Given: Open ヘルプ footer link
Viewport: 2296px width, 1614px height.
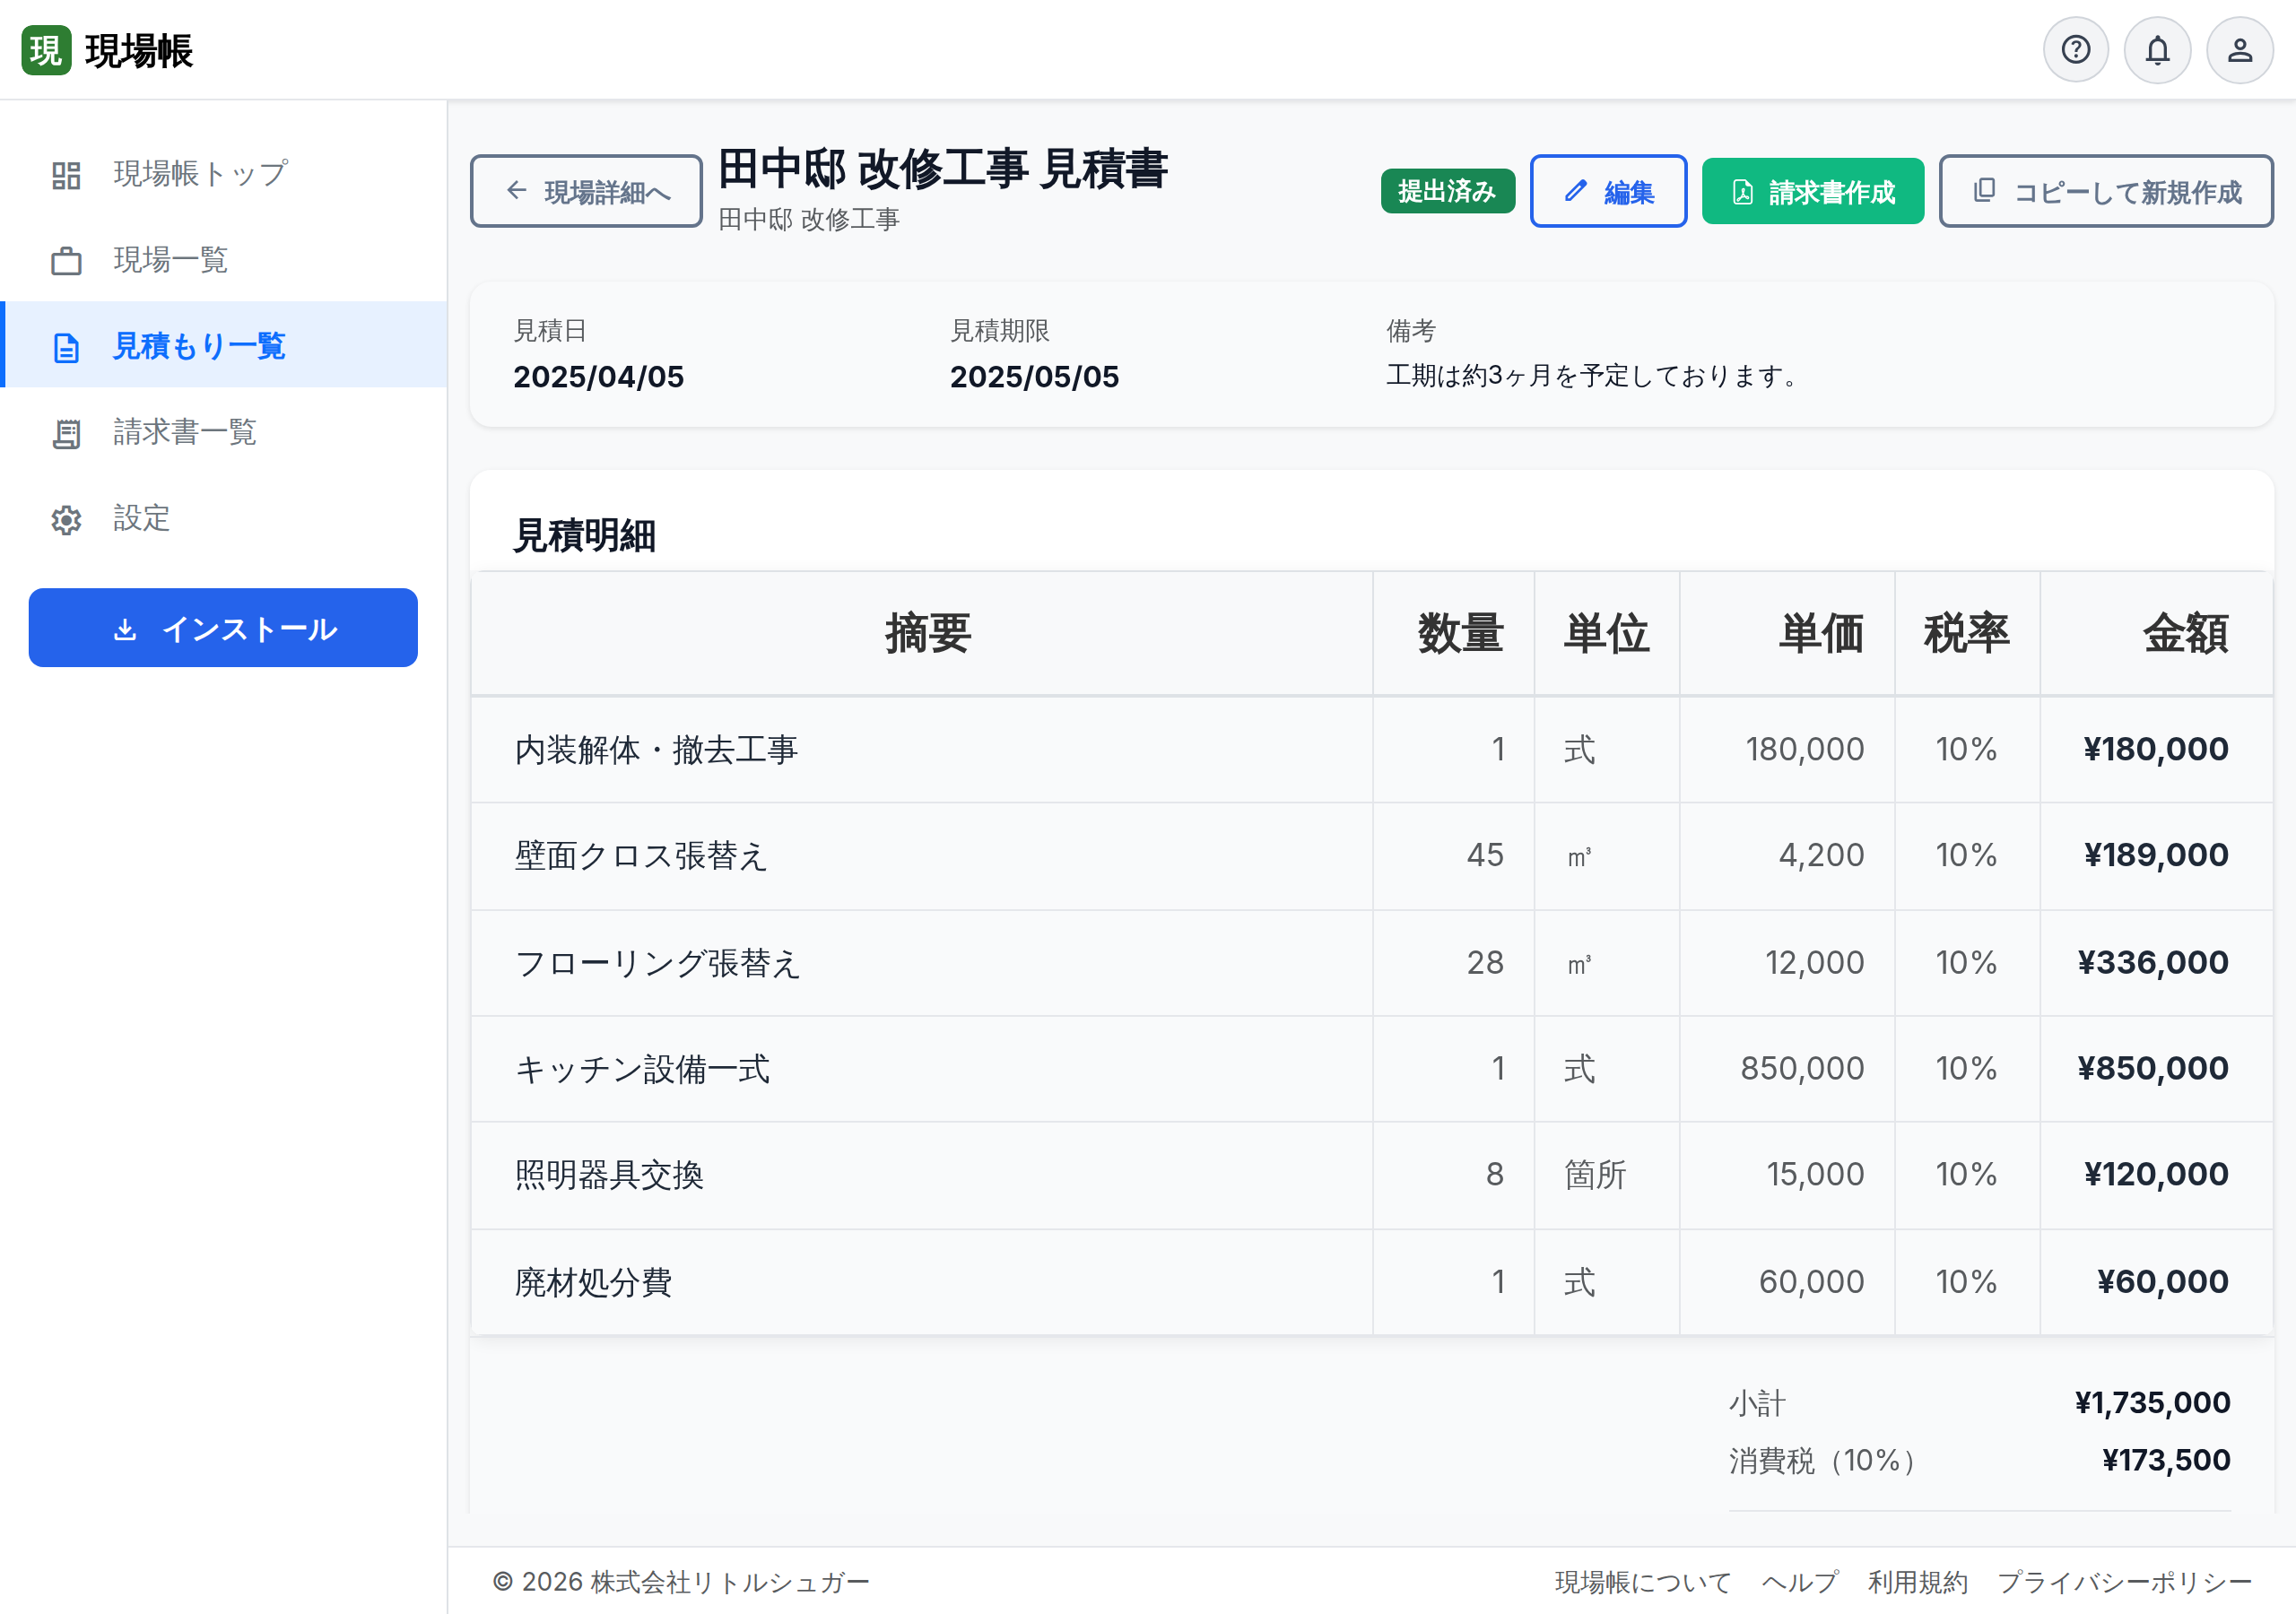Looking at the screenshot, I should click(x=1800, y=1582).
